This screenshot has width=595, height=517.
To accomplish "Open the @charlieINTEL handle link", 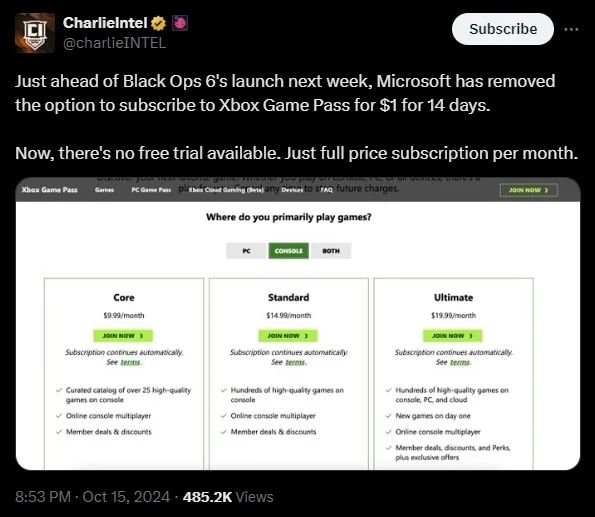I will (x=115, y=43).
